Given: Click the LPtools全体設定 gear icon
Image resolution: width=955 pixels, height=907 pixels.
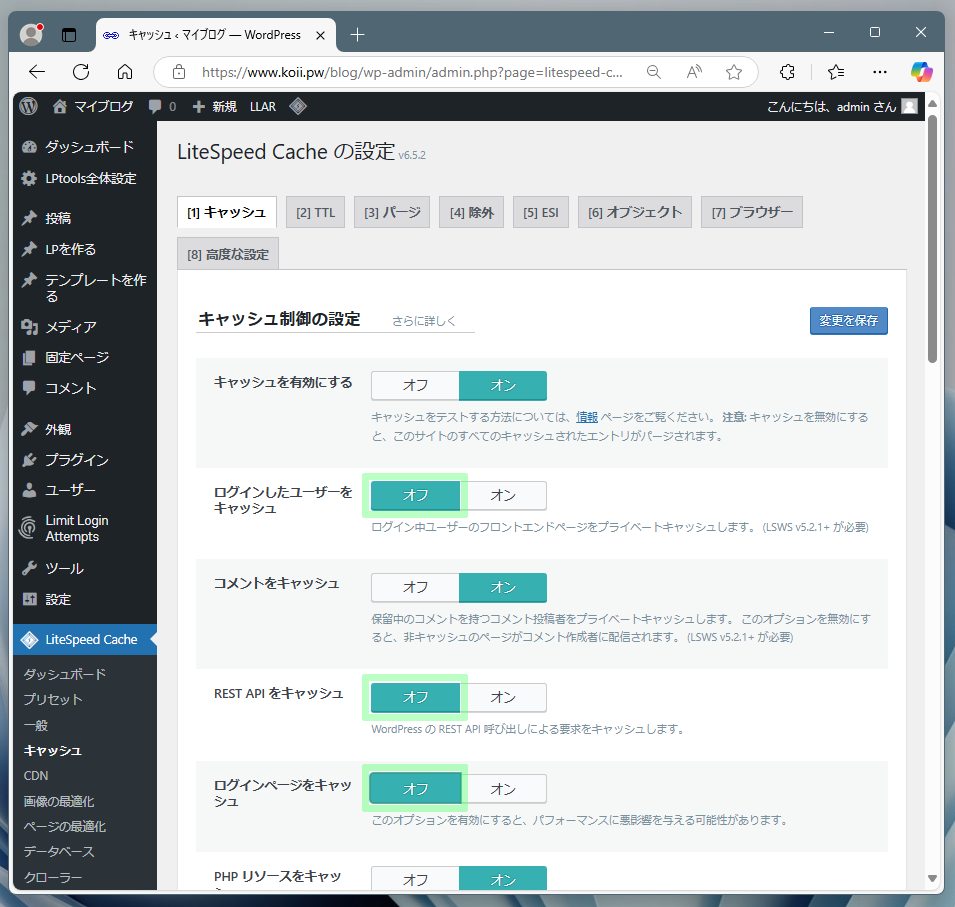Looking at the screenshot, I should tap(29, 178).
